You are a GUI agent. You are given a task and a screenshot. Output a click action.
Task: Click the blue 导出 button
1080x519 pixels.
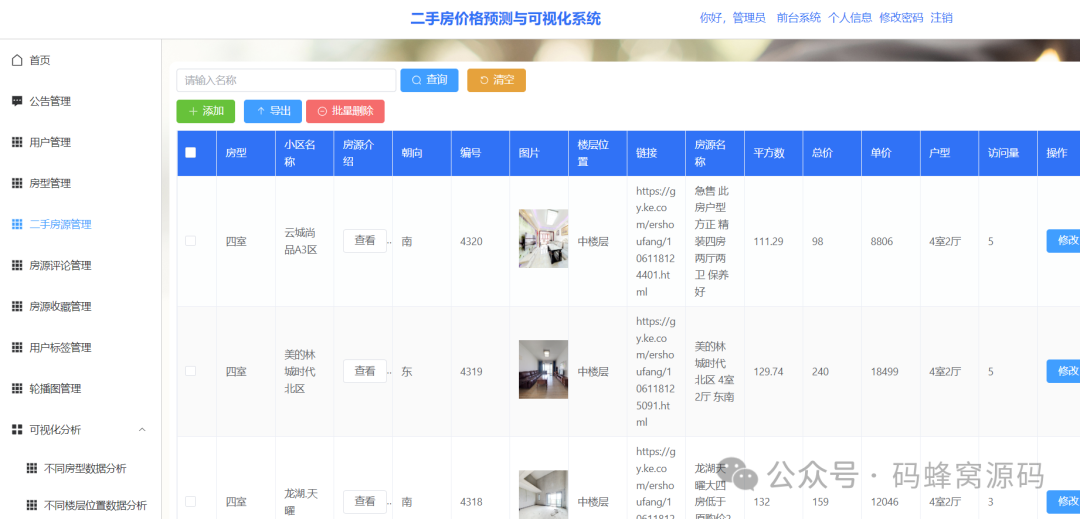pyautogui.click(x=273, y=112)
